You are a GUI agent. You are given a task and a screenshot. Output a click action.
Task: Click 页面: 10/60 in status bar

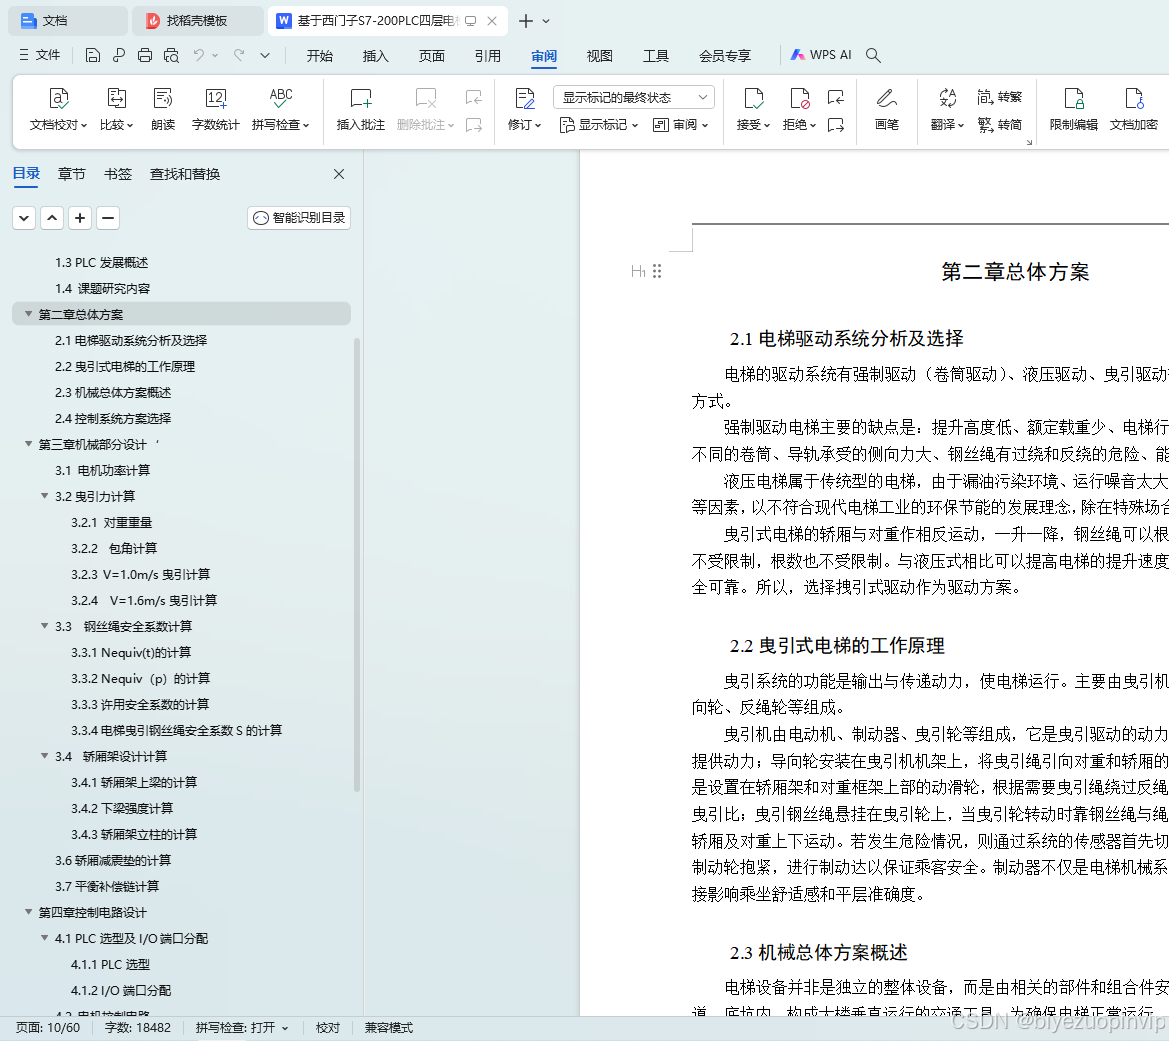[x=48, y=1028]
